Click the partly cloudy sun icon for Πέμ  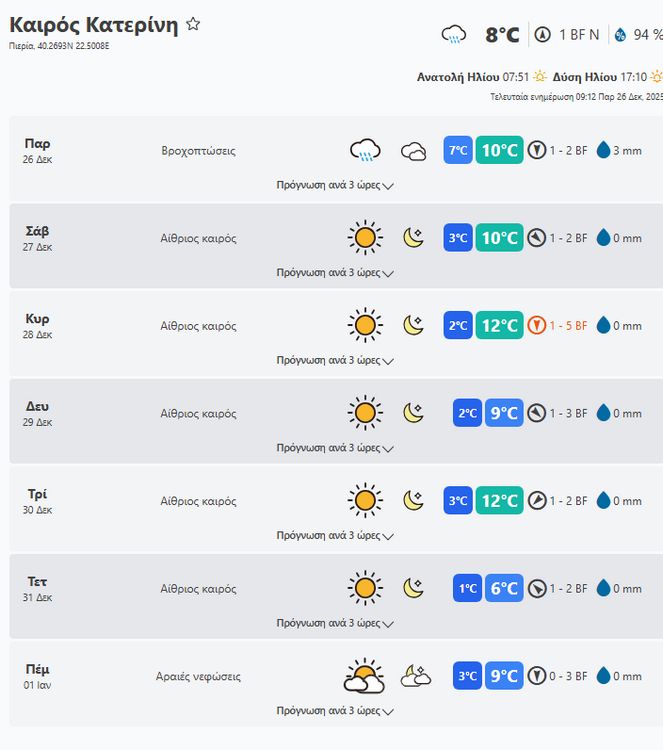[x=364, y=677]
